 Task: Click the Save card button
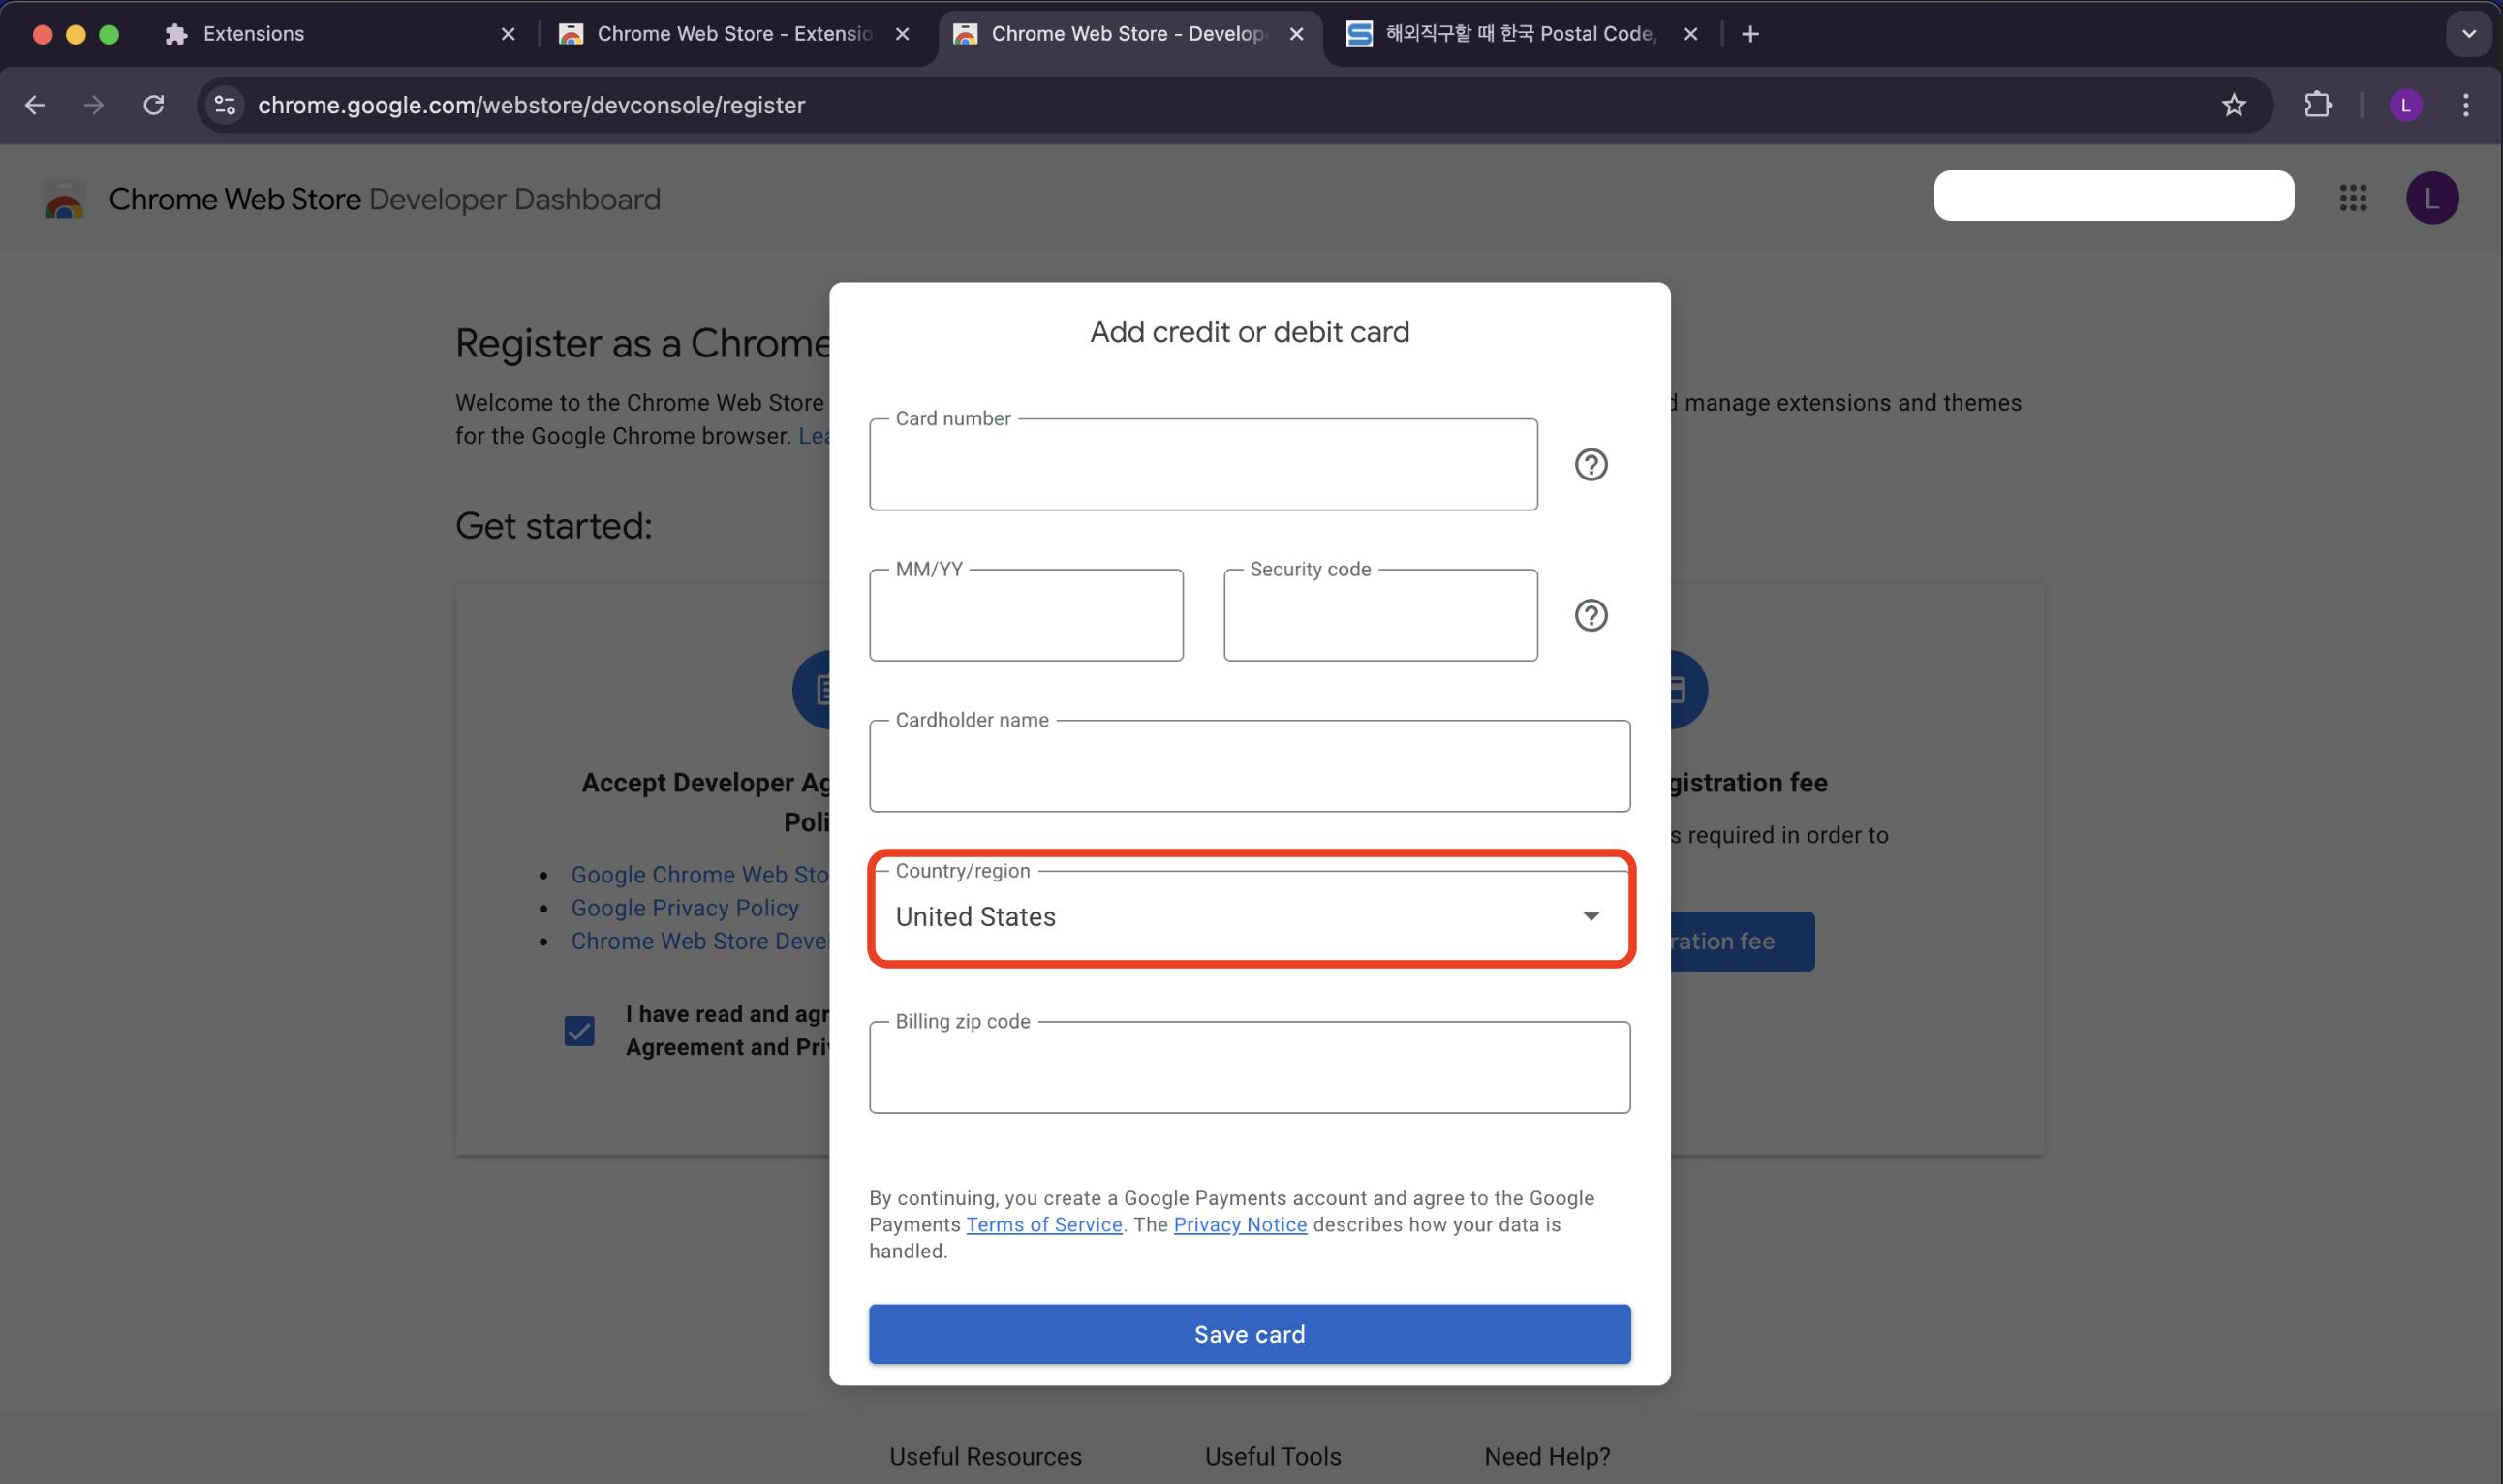click(1249, 1333)
